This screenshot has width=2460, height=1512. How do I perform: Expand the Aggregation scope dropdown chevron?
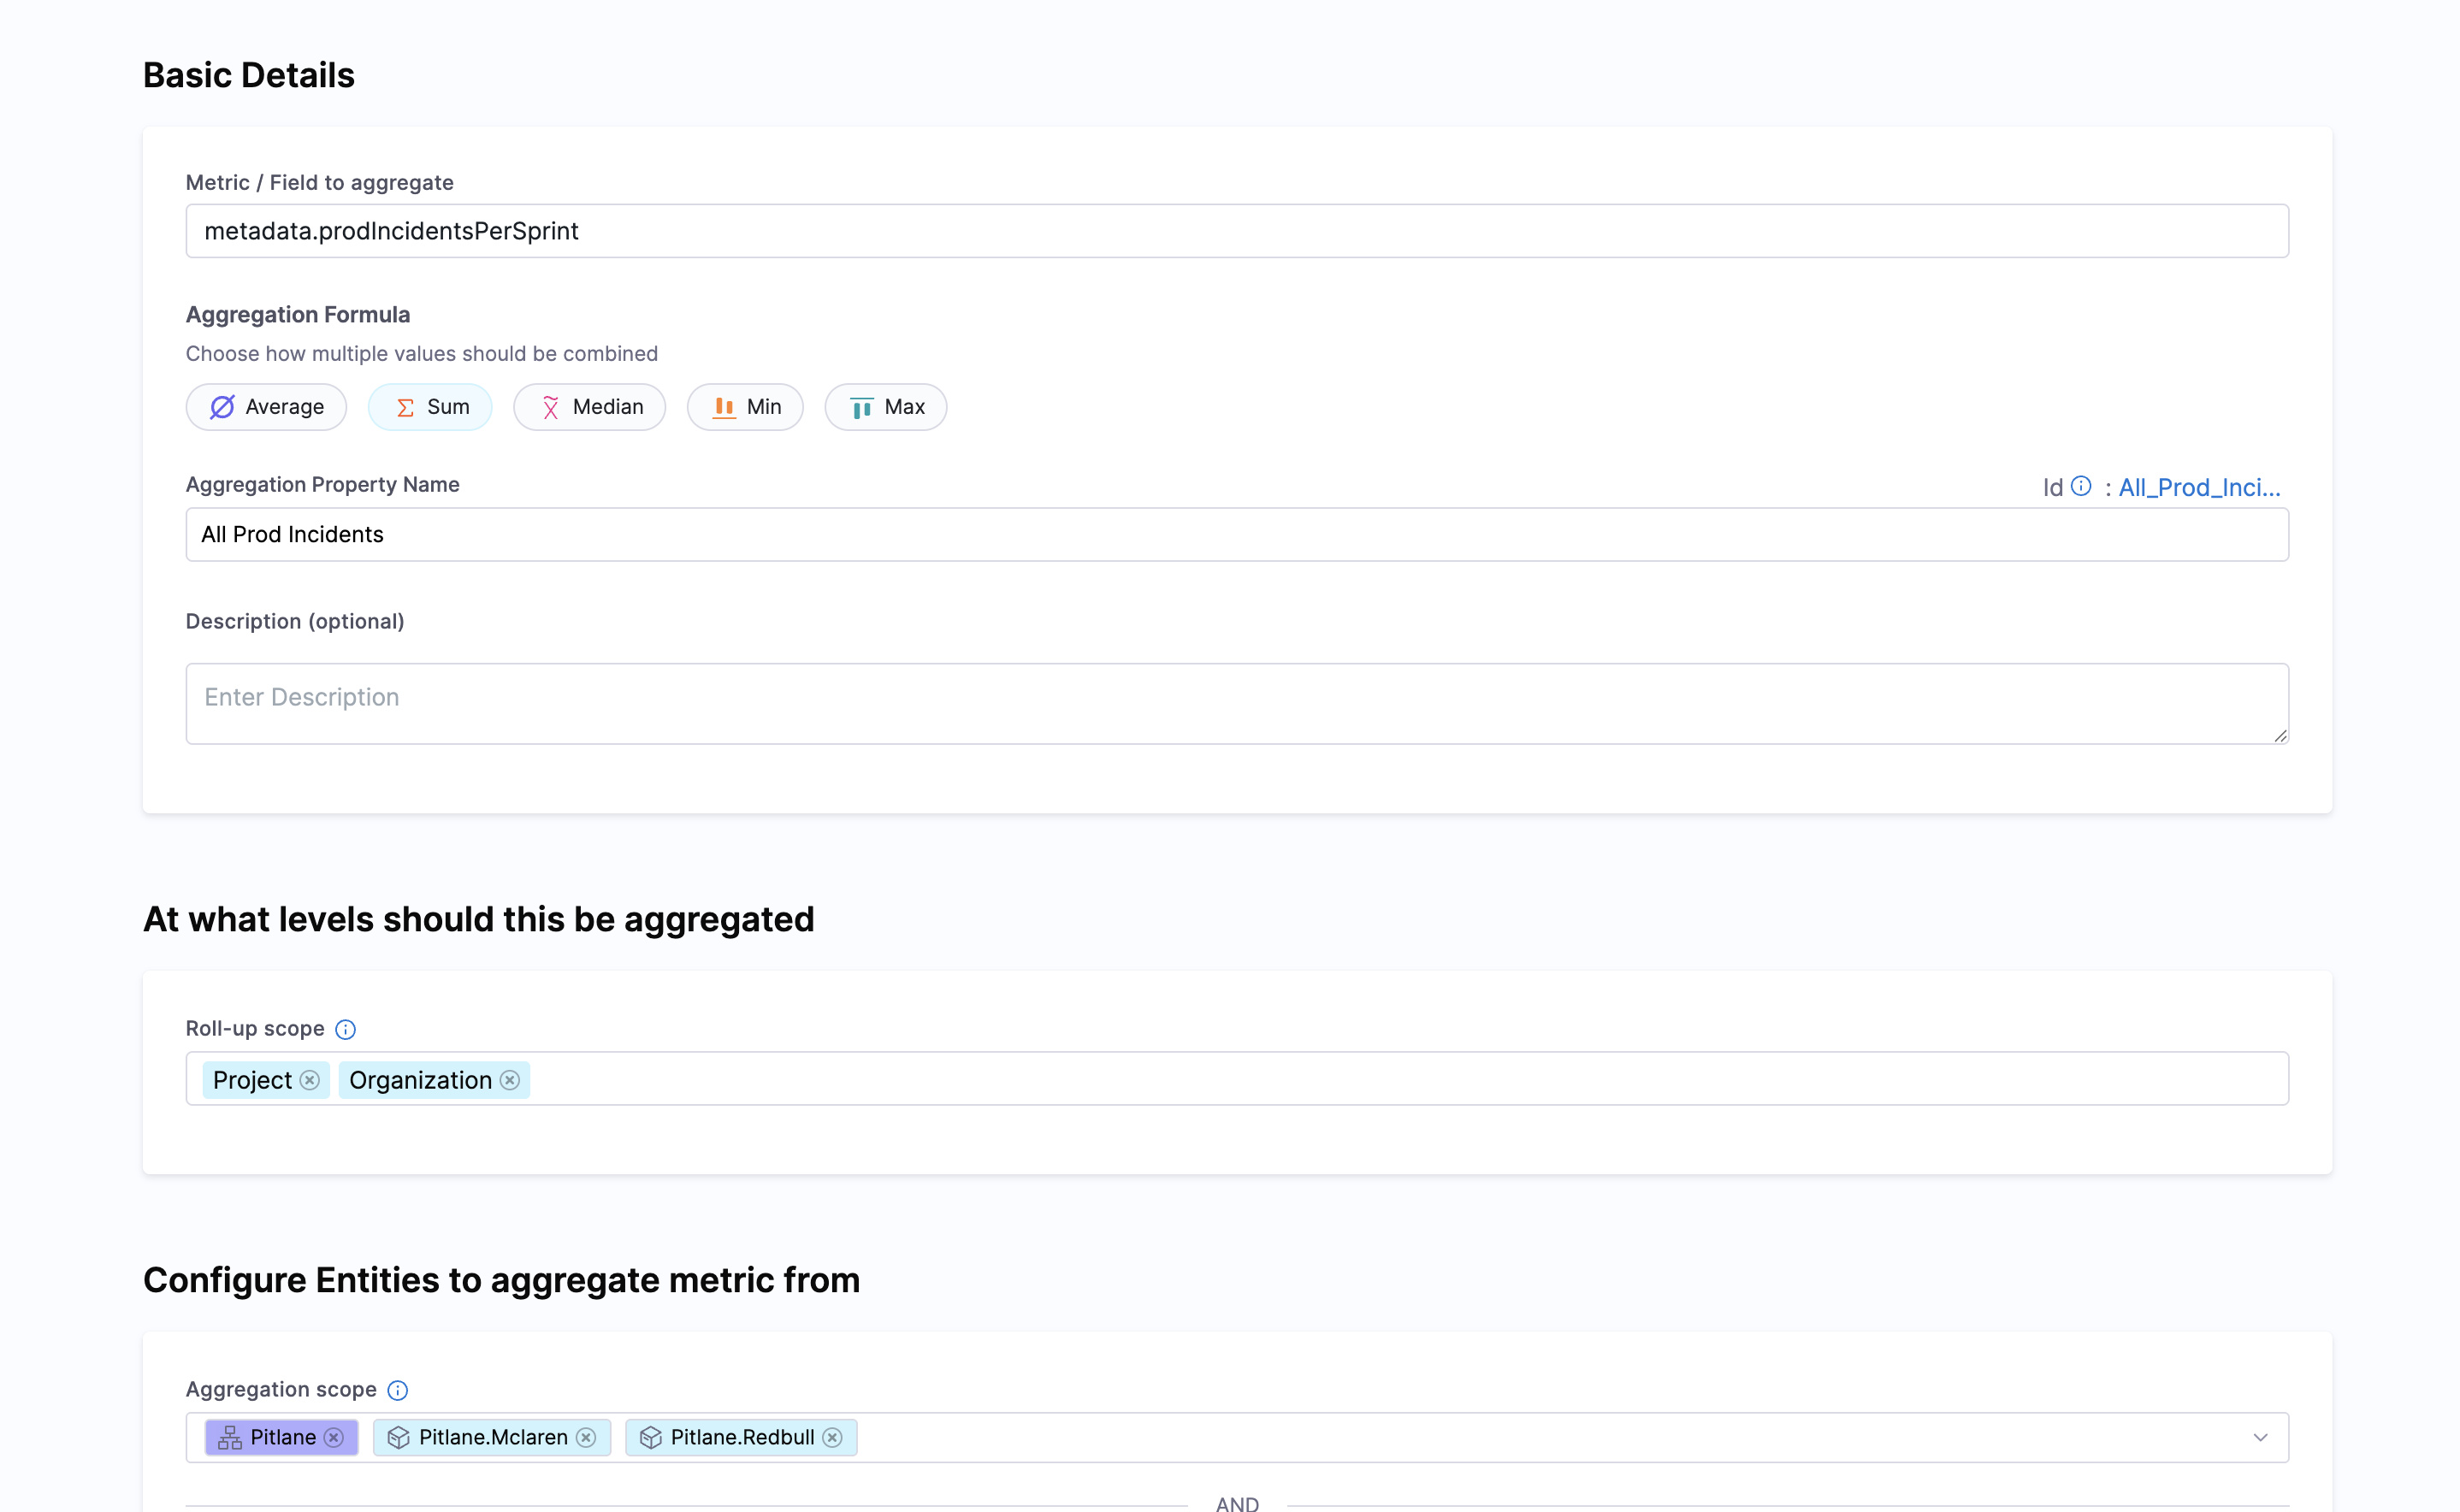2260,1437
